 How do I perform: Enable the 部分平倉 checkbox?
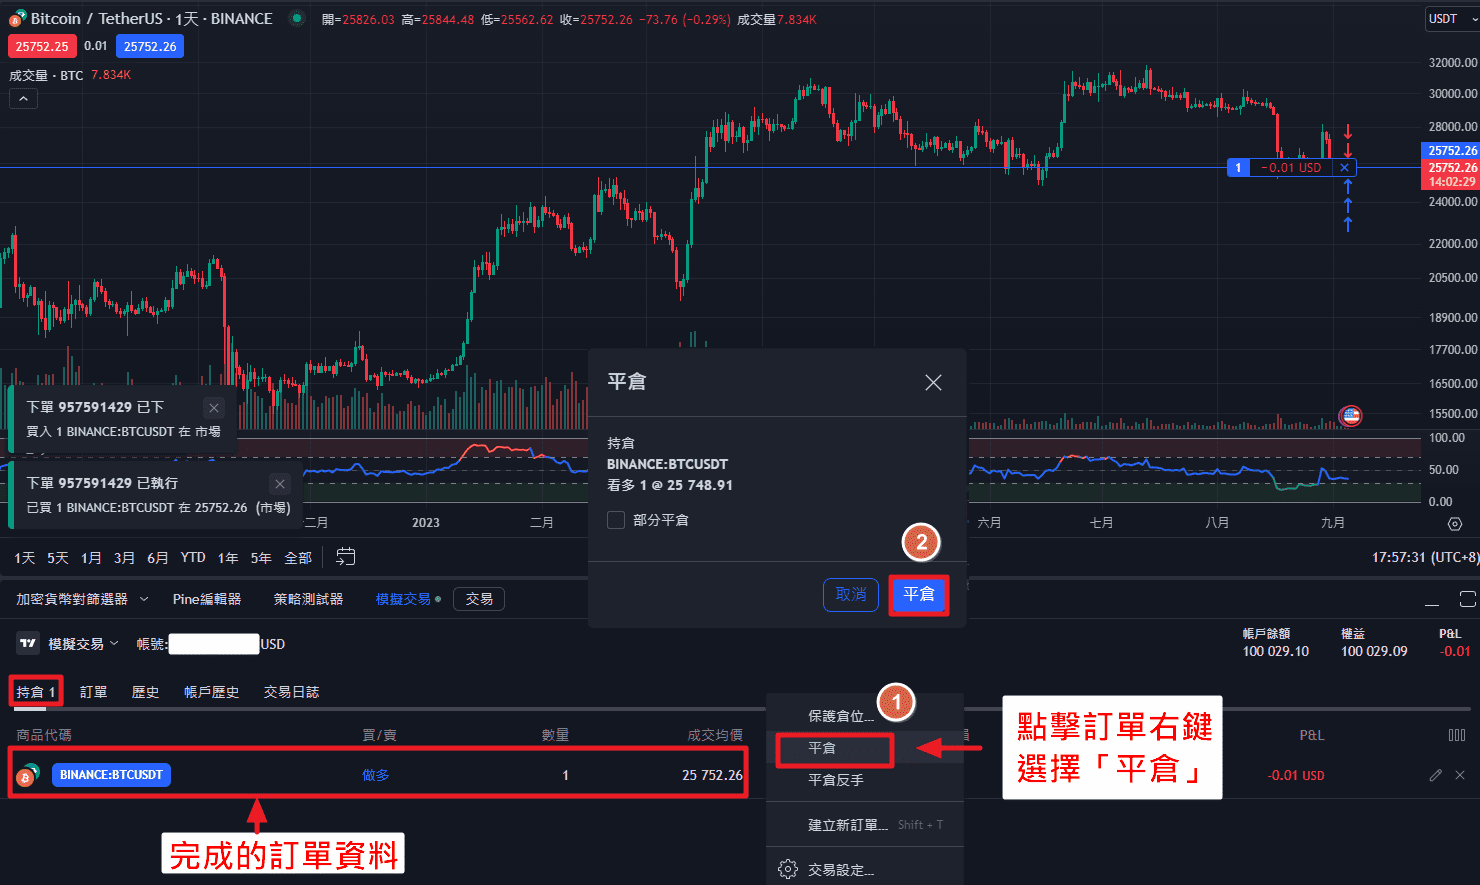tap(616, 520)
